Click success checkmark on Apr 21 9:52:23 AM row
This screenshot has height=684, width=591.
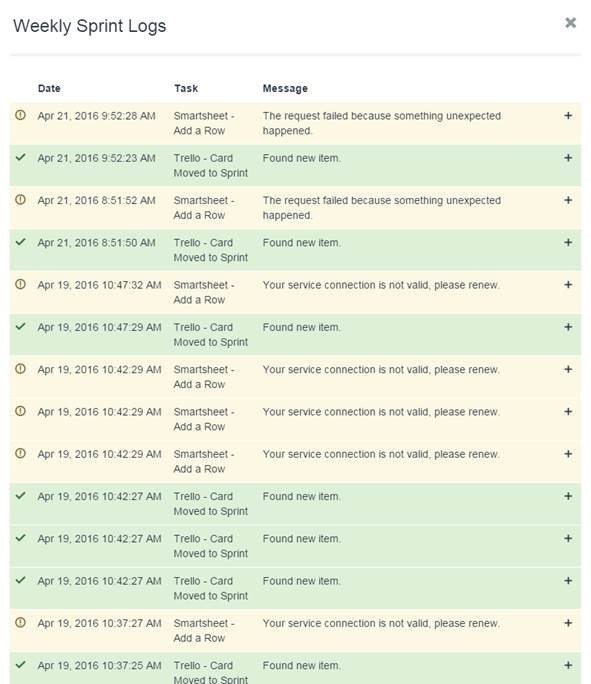[20, 157]
